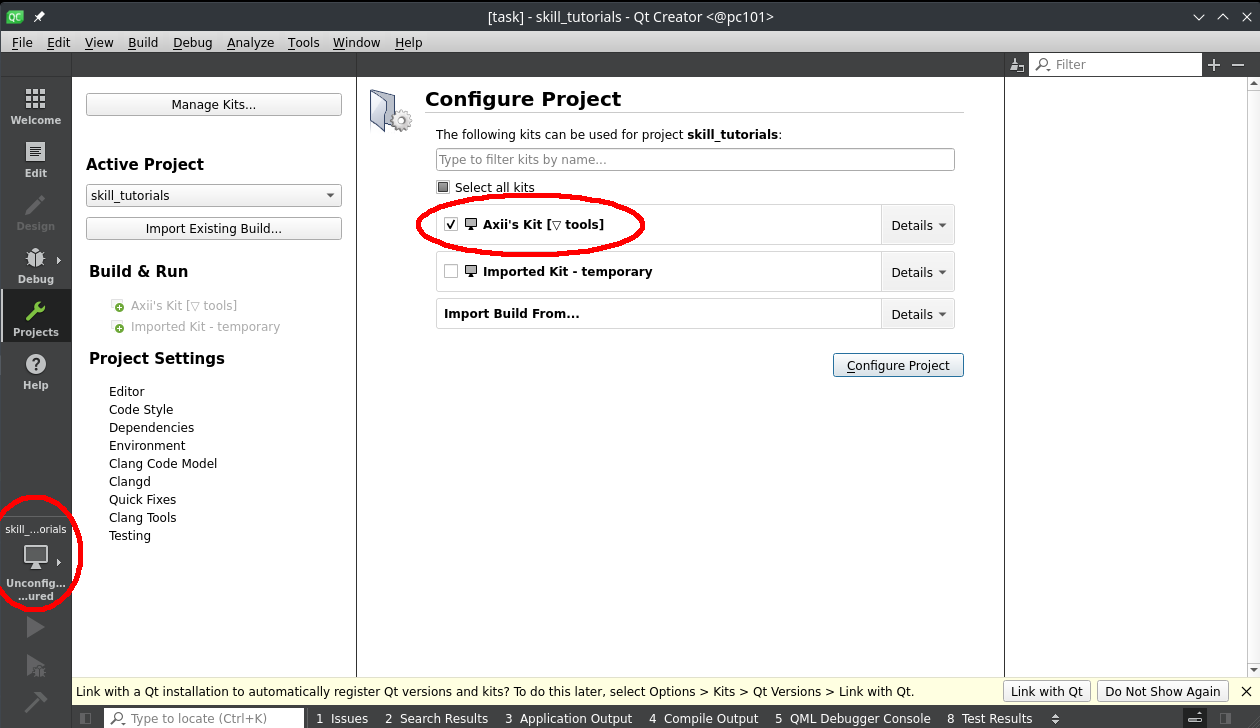Click the add icon beside Axii's Kit in Build & Run
Screen dimensions: 1260x728
(x=119, y=306)
